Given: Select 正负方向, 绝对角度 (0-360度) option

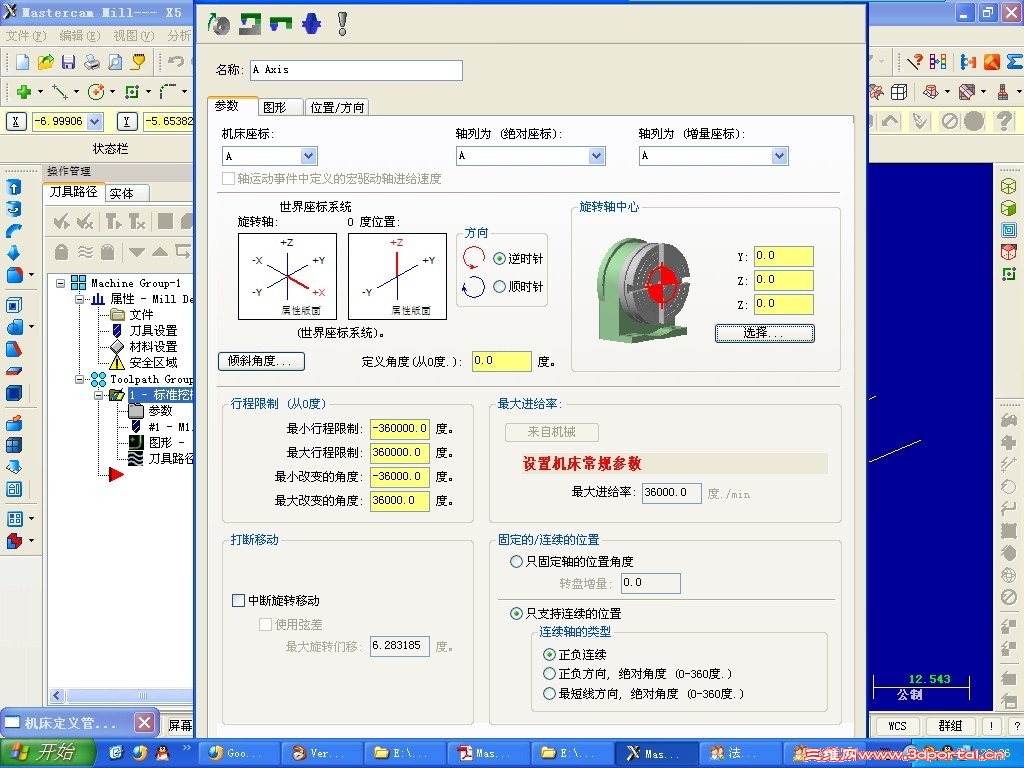Looking at the screenshot, I should [549, 673].
